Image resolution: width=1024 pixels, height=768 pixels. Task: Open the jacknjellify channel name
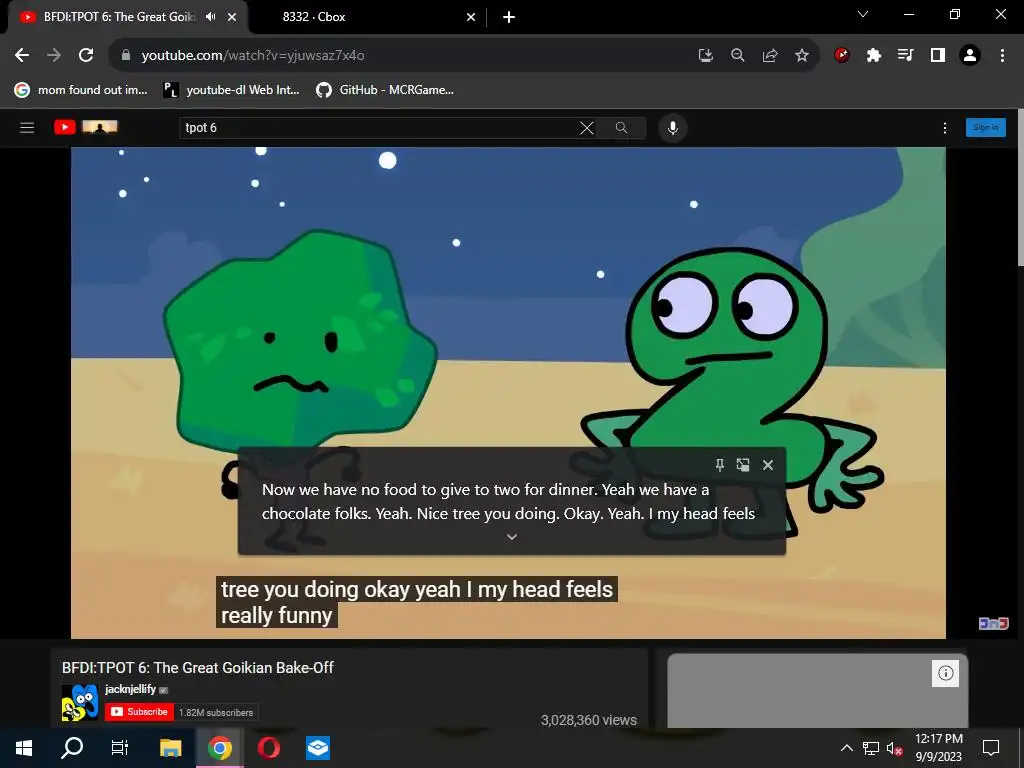pyautogui.click(x=131, y=689)
